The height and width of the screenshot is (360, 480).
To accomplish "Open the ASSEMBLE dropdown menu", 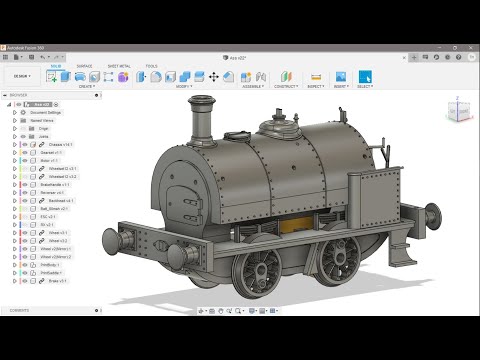I will pyautogui.click(x=253, y=86).
